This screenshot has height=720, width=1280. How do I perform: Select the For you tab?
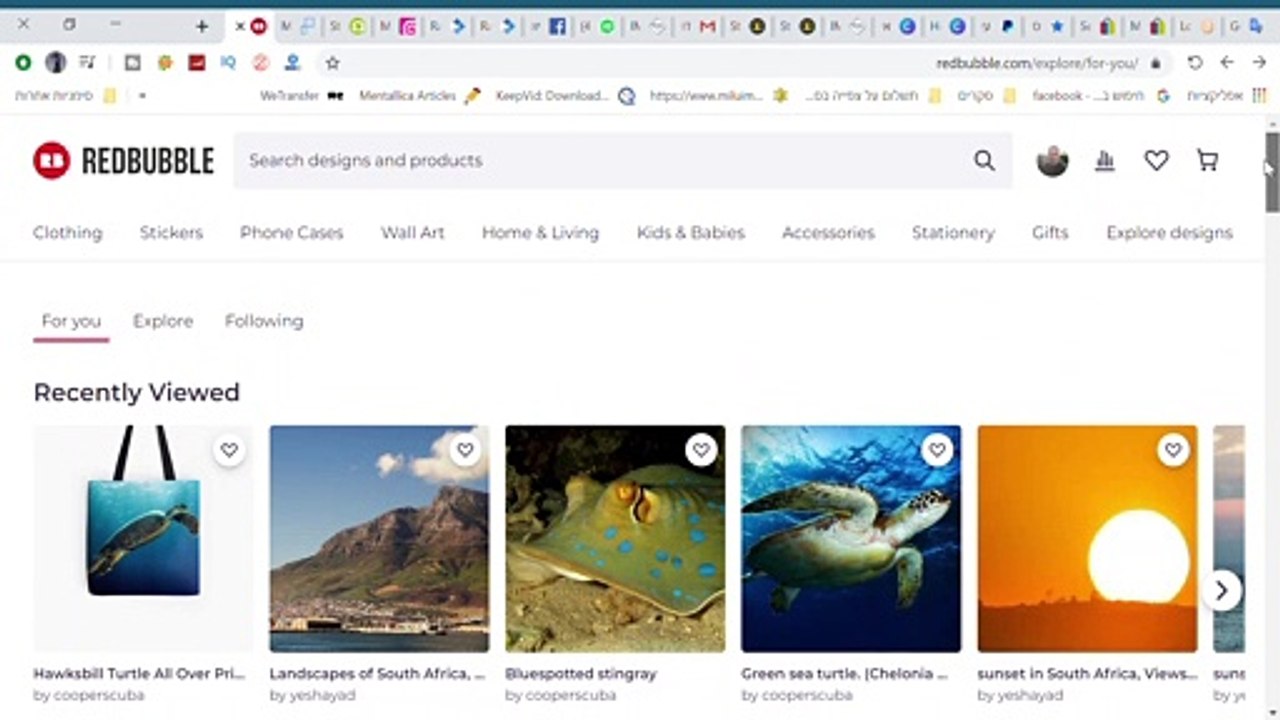pyautogui.click(x=71, y=321)
